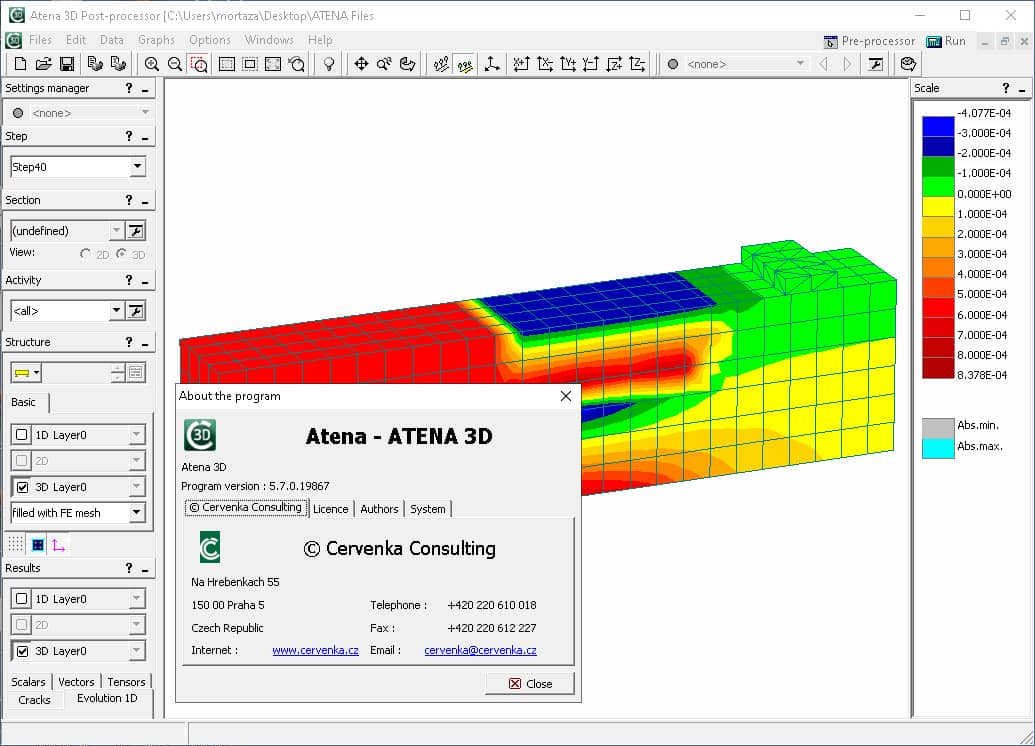Select the Zoom In tool

[x=150, y=63]
